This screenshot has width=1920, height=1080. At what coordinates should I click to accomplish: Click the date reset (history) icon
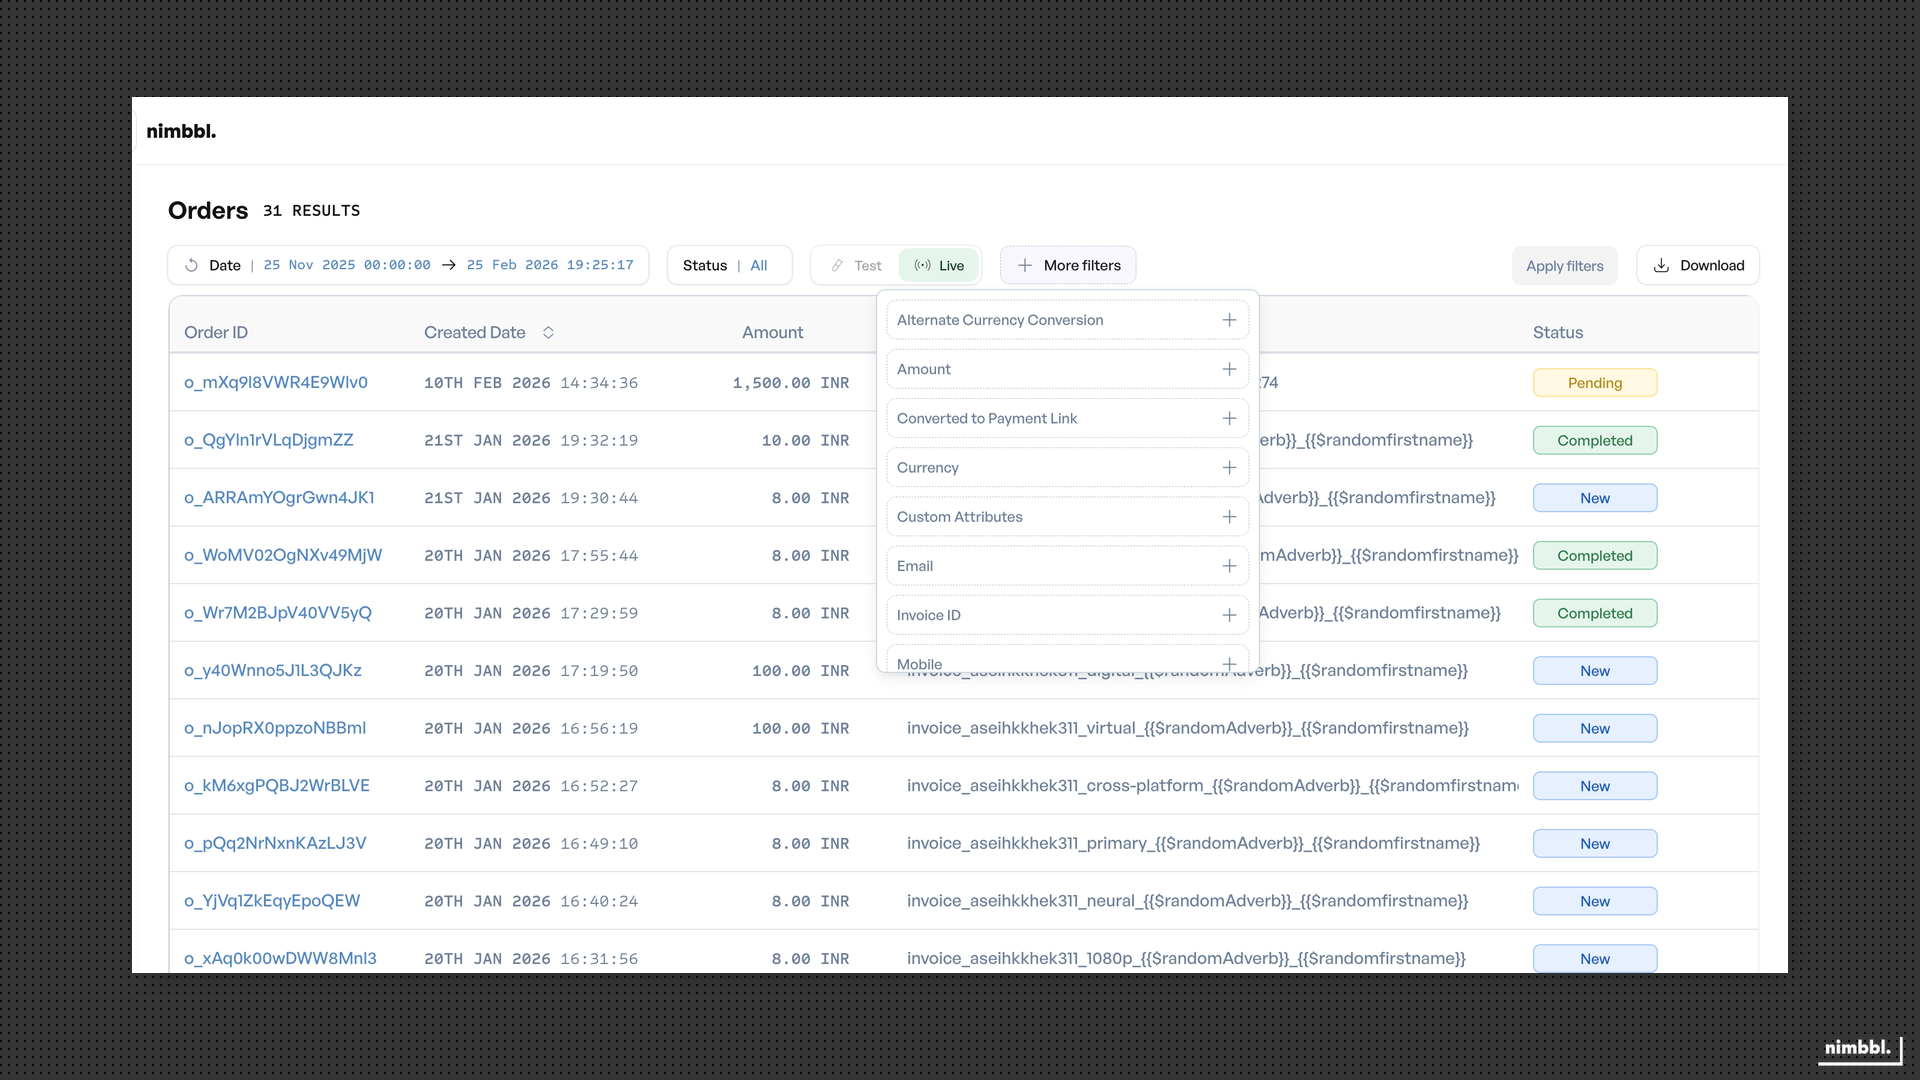[x=191, y=265]
